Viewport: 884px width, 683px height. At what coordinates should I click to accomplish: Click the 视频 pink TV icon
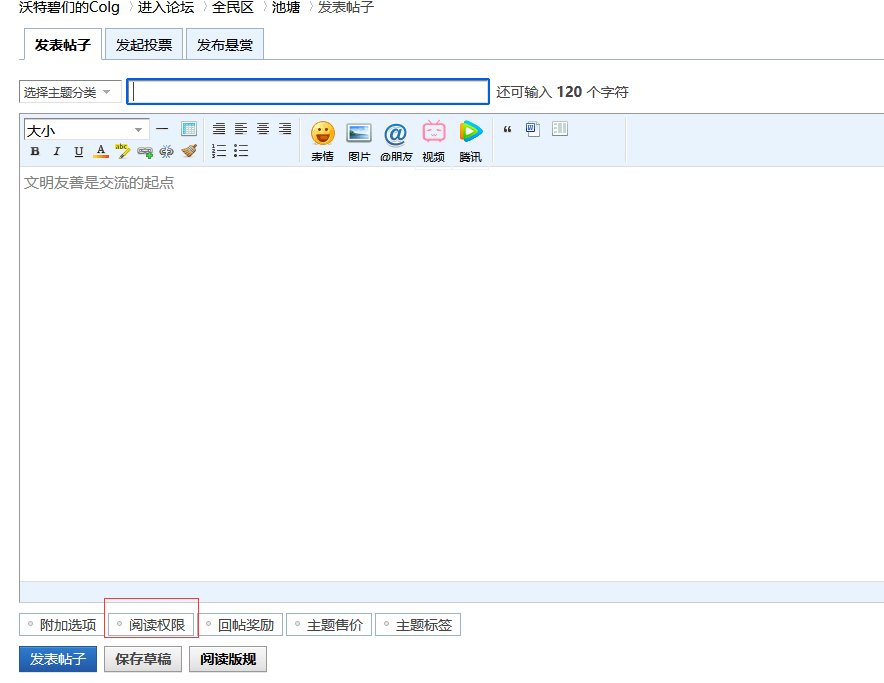(x=434, y=141)
